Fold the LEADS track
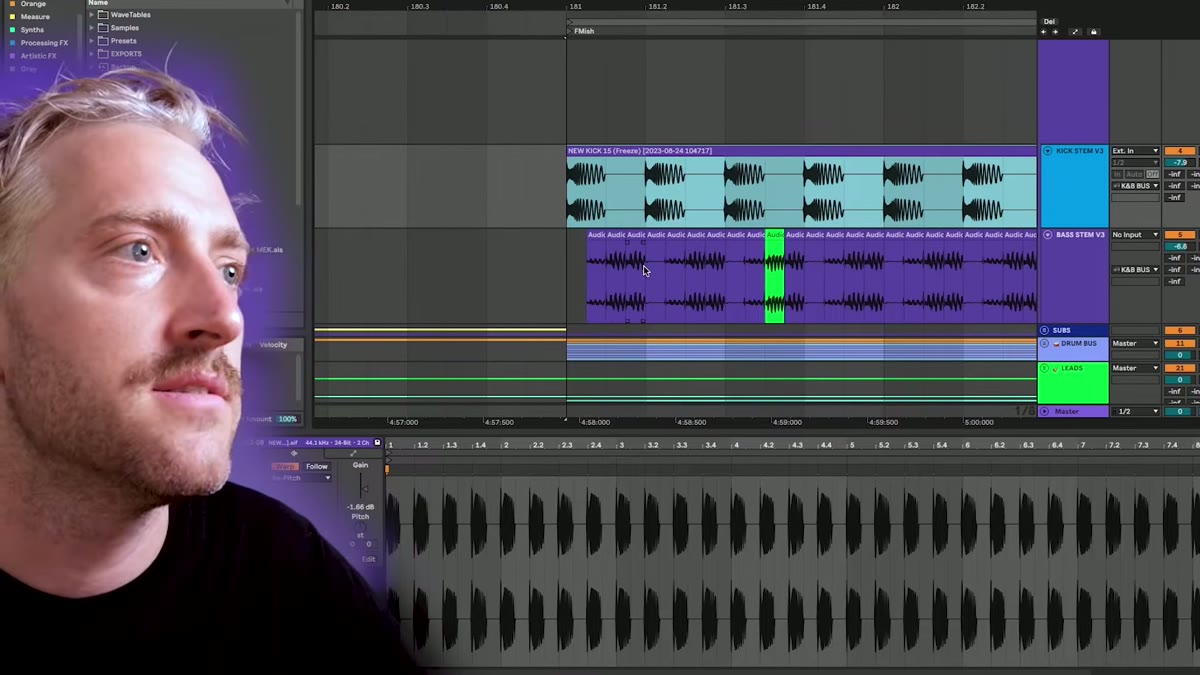 click(x=1045, y=368)
